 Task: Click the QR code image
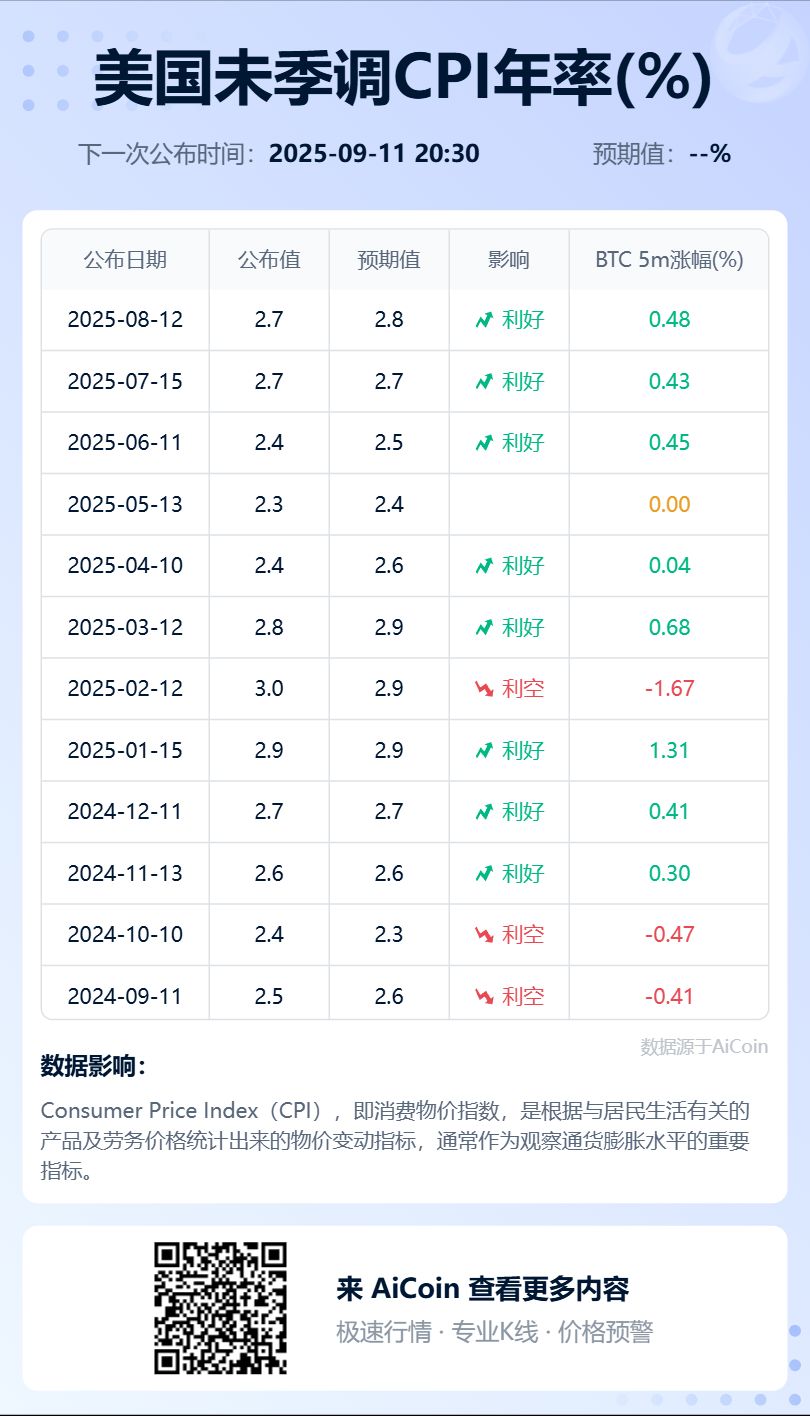pos(220,1308)
